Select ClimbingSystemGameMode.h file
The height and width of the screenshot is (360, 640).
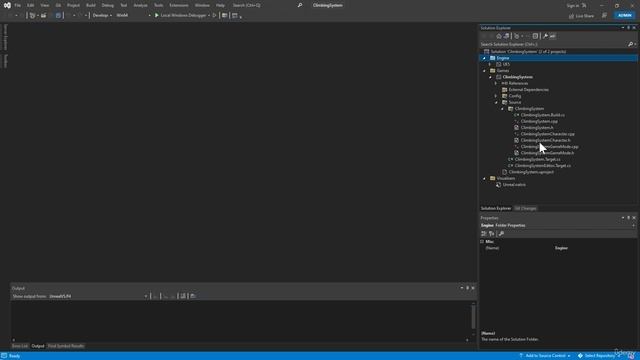547,153
